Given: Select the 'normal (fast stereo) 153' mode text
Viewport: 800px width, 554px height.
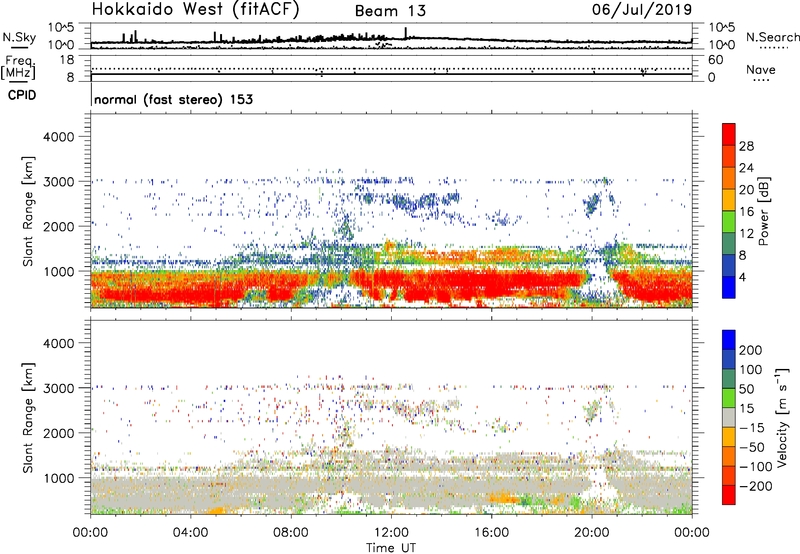Looking at the screenshot, I should pyautogui.click(x=173, y=99).
